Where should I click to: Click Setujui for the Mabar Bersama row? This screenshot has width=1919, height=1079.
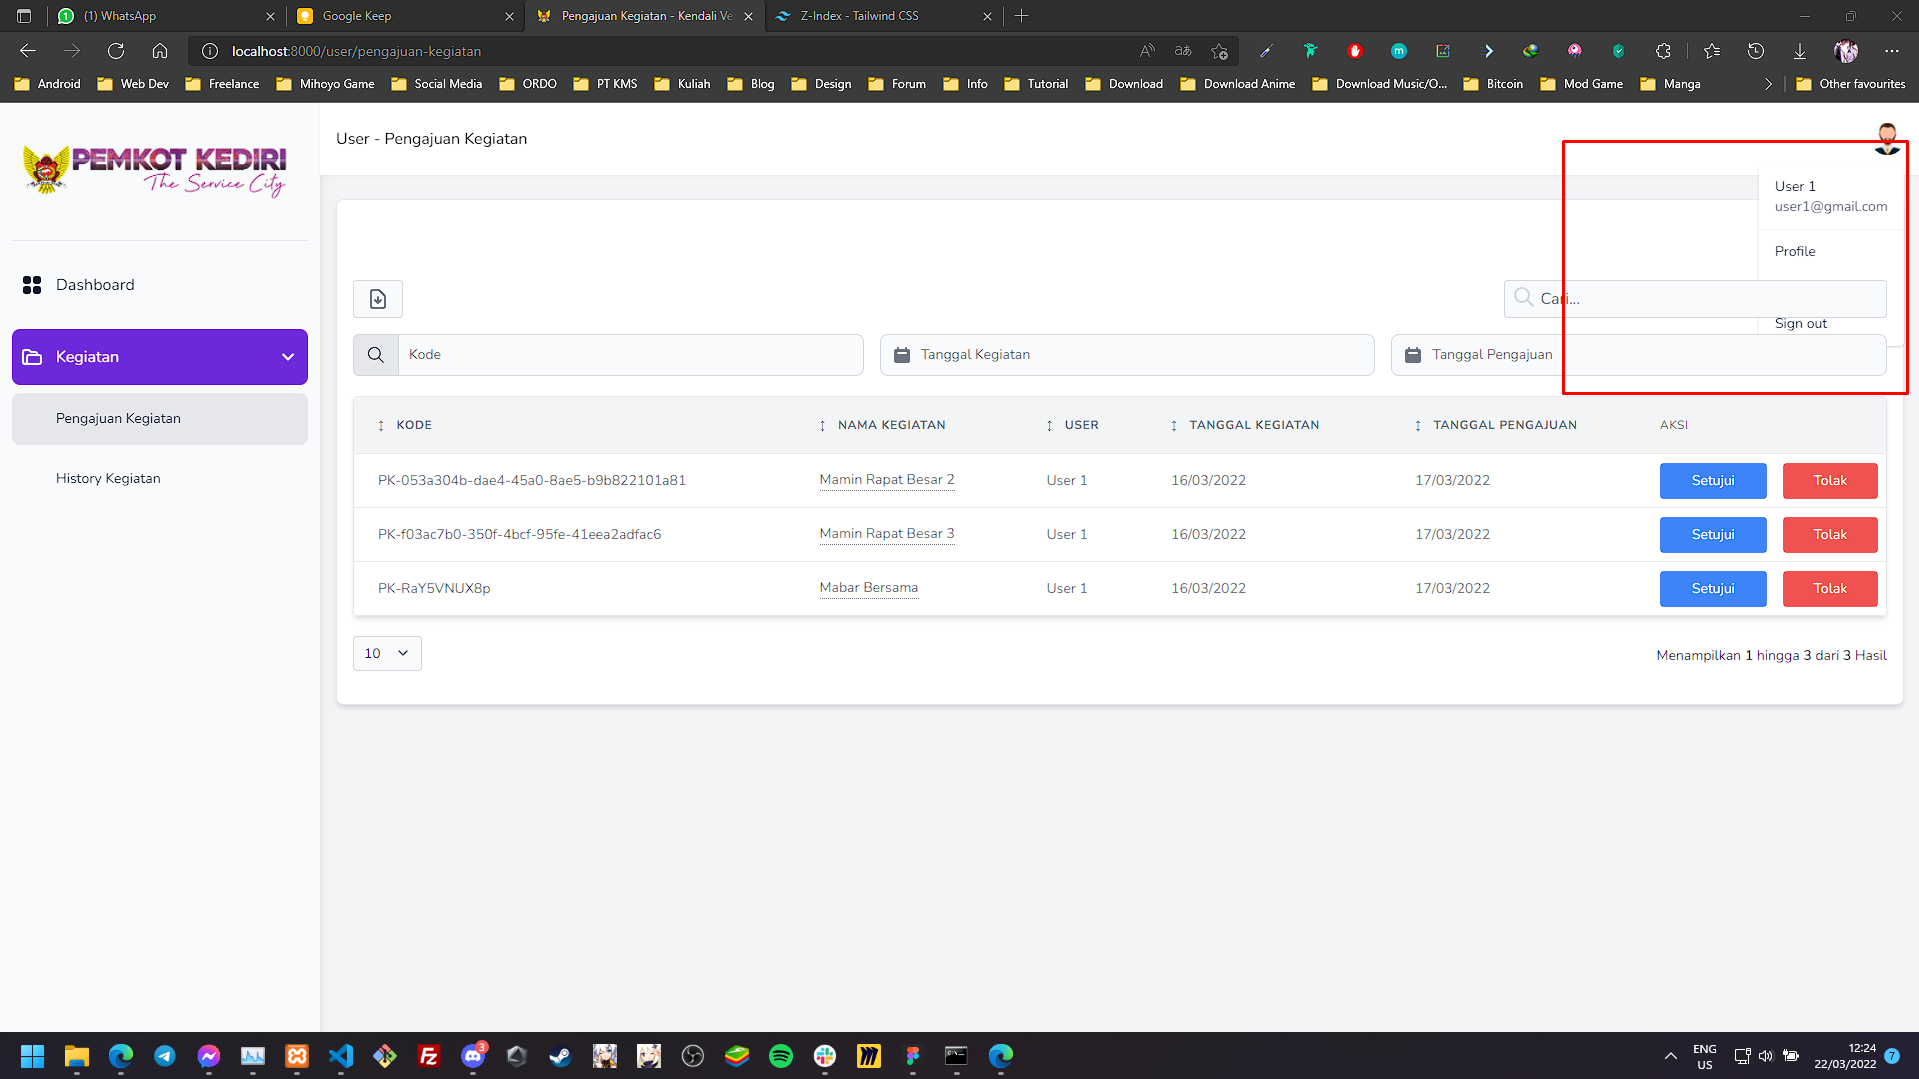coord(1712,588)
